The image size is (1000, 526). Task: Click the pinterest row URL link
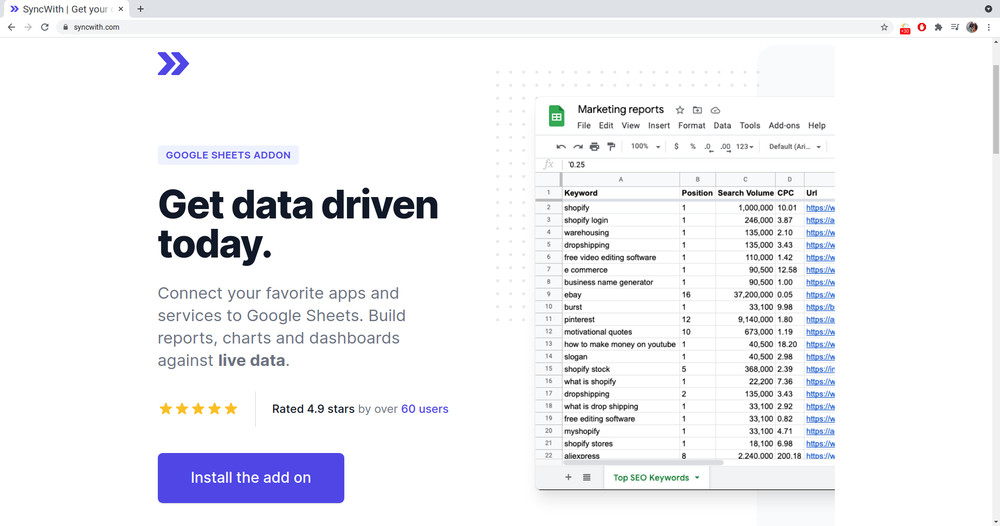coord(820,319)
